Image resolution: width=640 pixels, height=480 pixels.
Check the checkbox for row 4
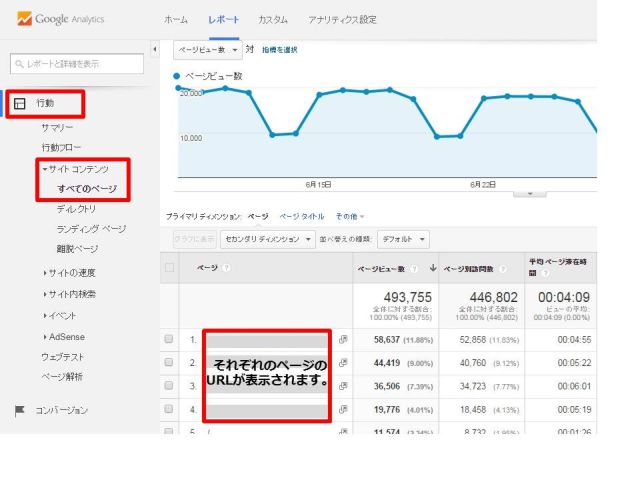[169, 409]
